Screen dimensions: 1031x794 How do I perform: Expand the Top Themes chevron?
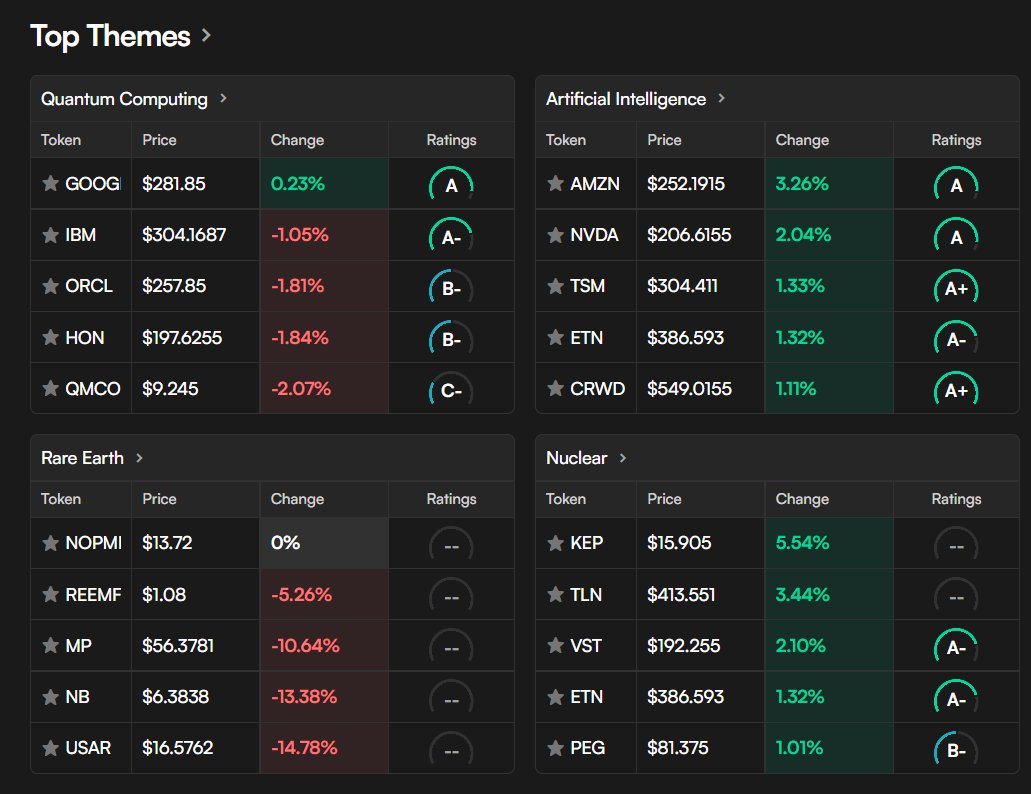(x=207, y=37)
